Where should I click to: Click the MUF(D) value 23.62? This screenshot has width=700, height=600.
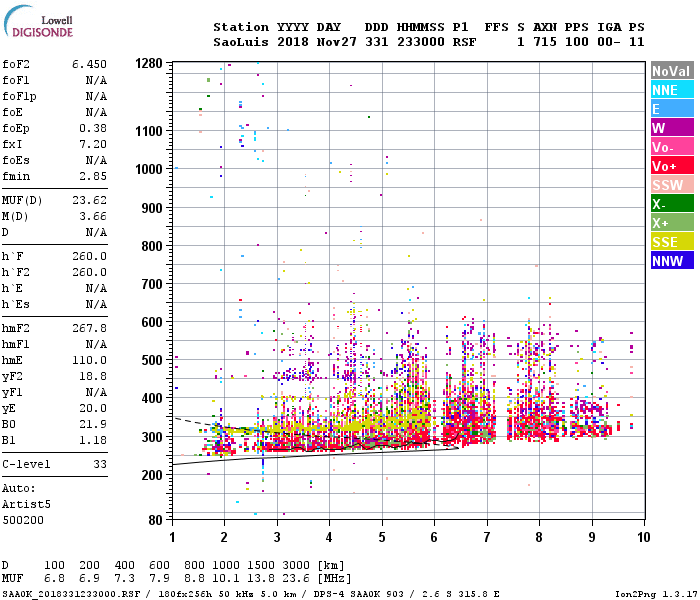point(90,200)
